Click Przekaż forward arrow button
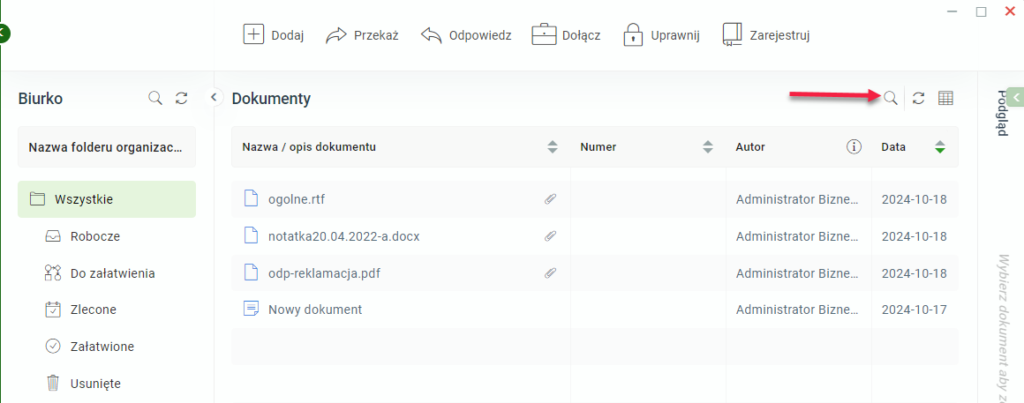Image resolution: width=1024 pixels, height=403 pixels. (362, 35)
